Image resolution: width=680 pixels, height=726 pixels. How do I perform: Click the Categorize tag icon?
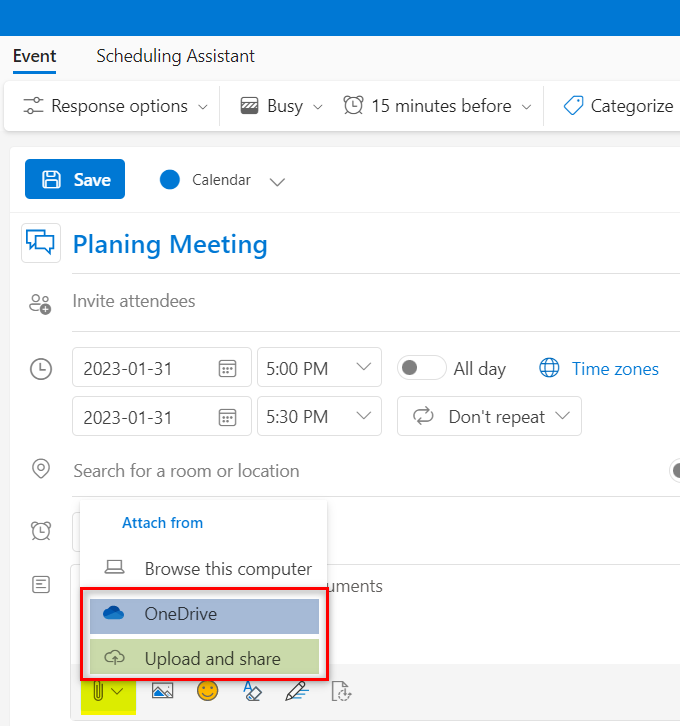pos(573,106)
